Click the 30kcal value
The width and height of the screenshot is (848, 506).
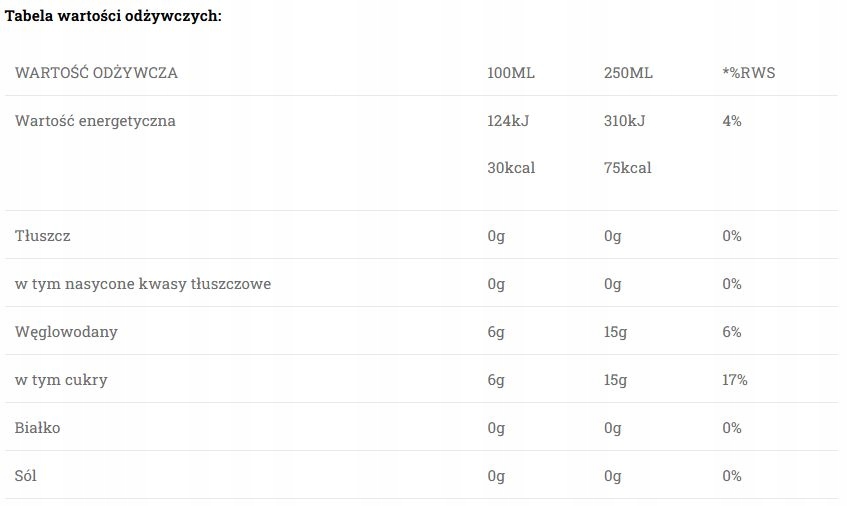(x=511, y=168)
